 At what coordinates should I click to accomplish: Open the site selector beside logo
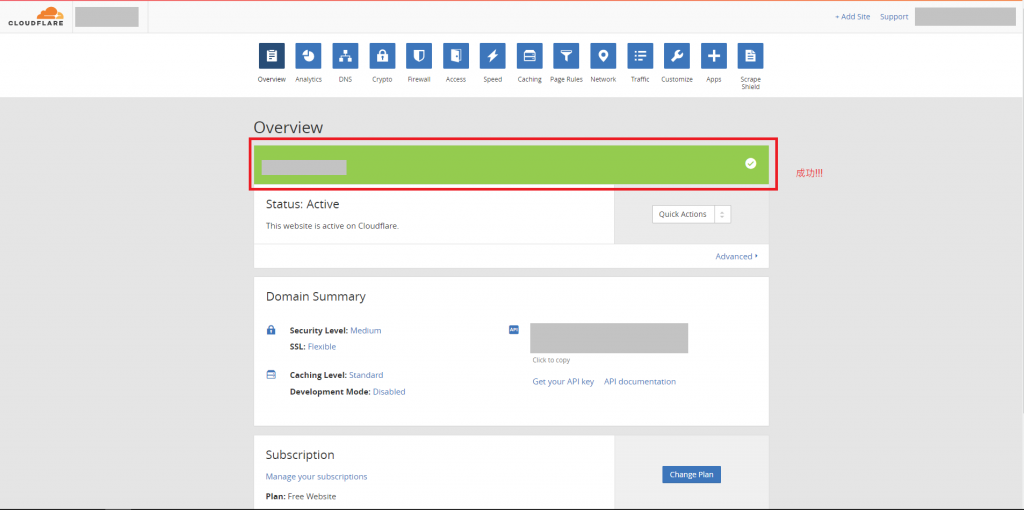pyautogui.click(x=106, y=17)
